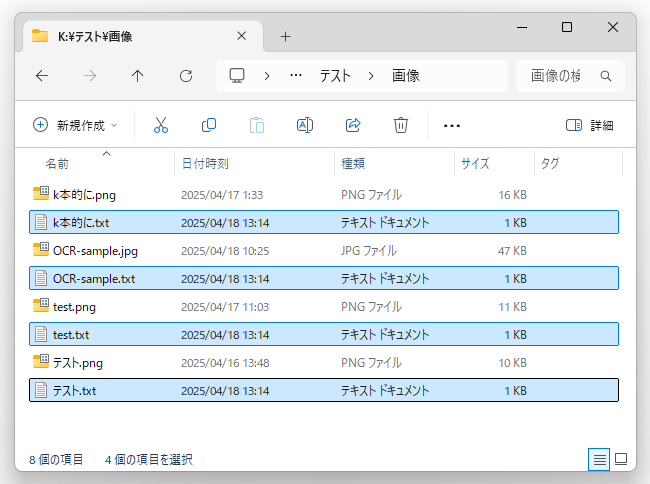This screenshot has width=650, height=484.
Task: Click status text 4 個の項目を選択
Action: pos(148,460)
